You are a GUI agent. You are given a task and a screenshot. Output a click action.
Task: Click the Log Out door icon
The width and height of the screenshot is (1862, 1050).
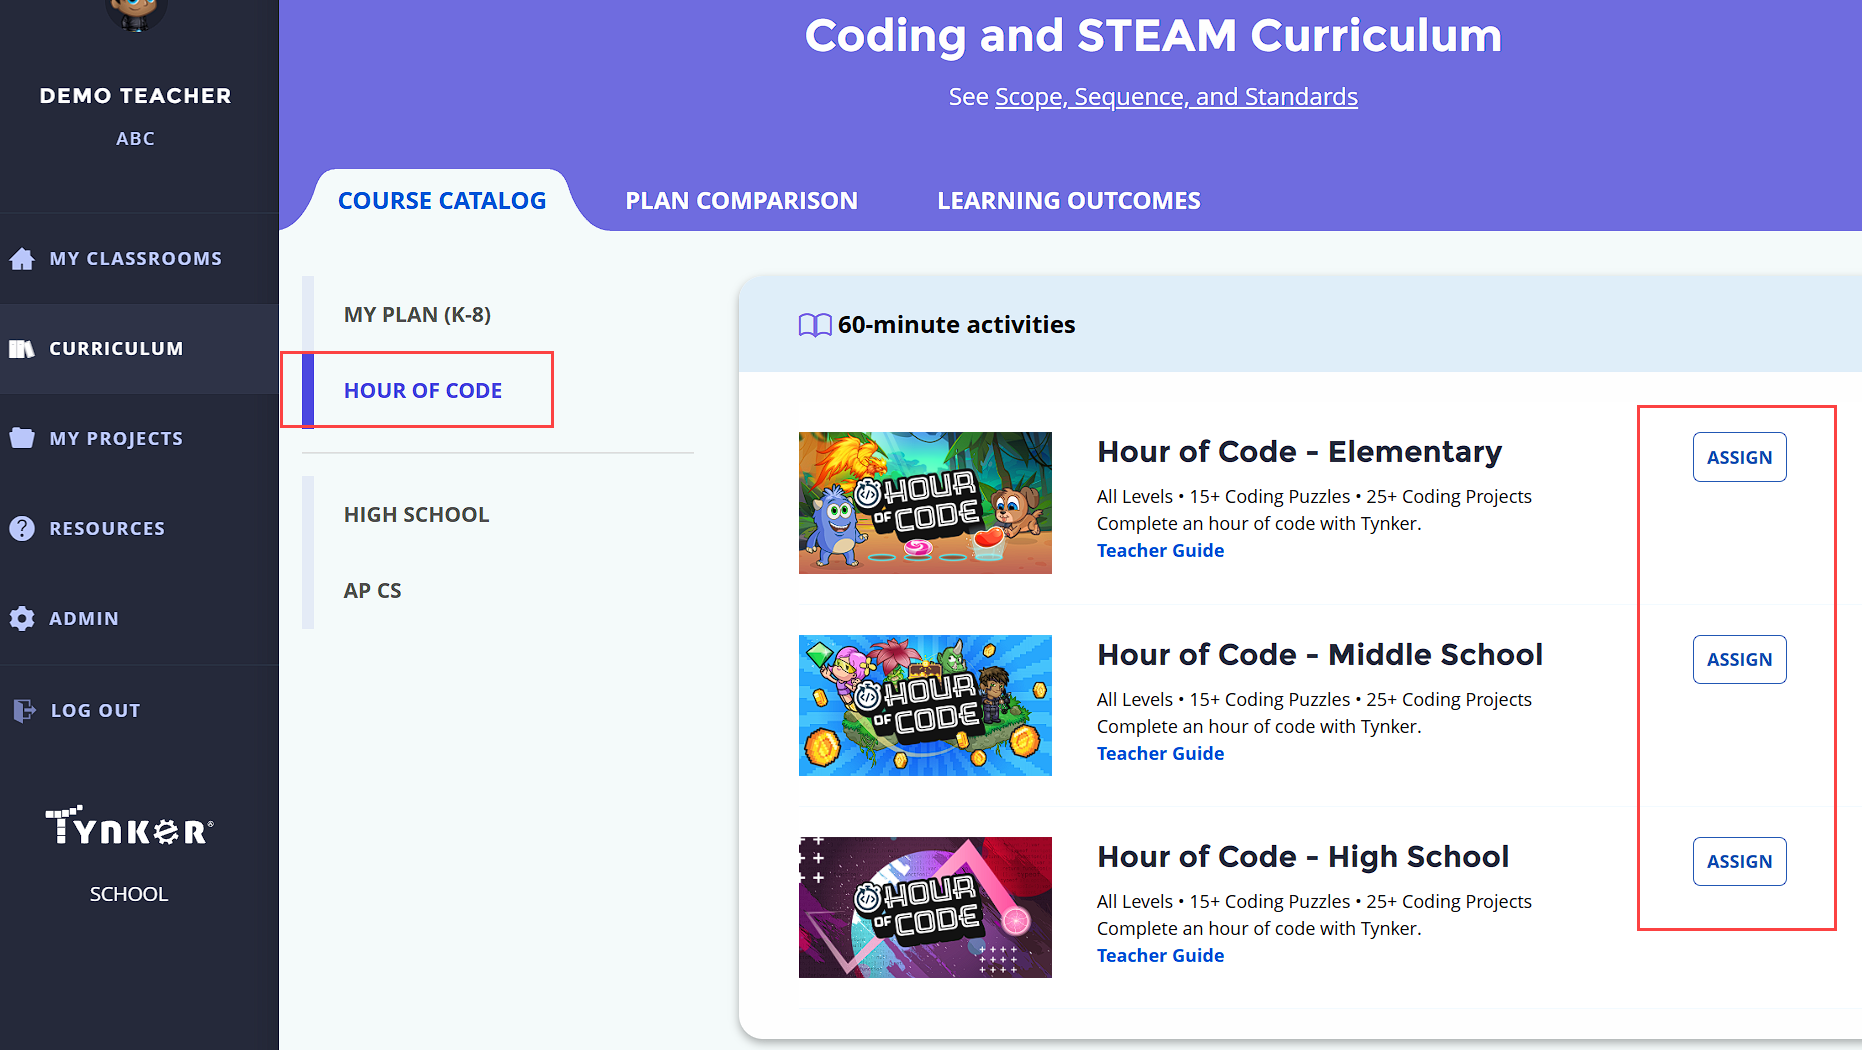pyautogui.click(x=24, y=710)
